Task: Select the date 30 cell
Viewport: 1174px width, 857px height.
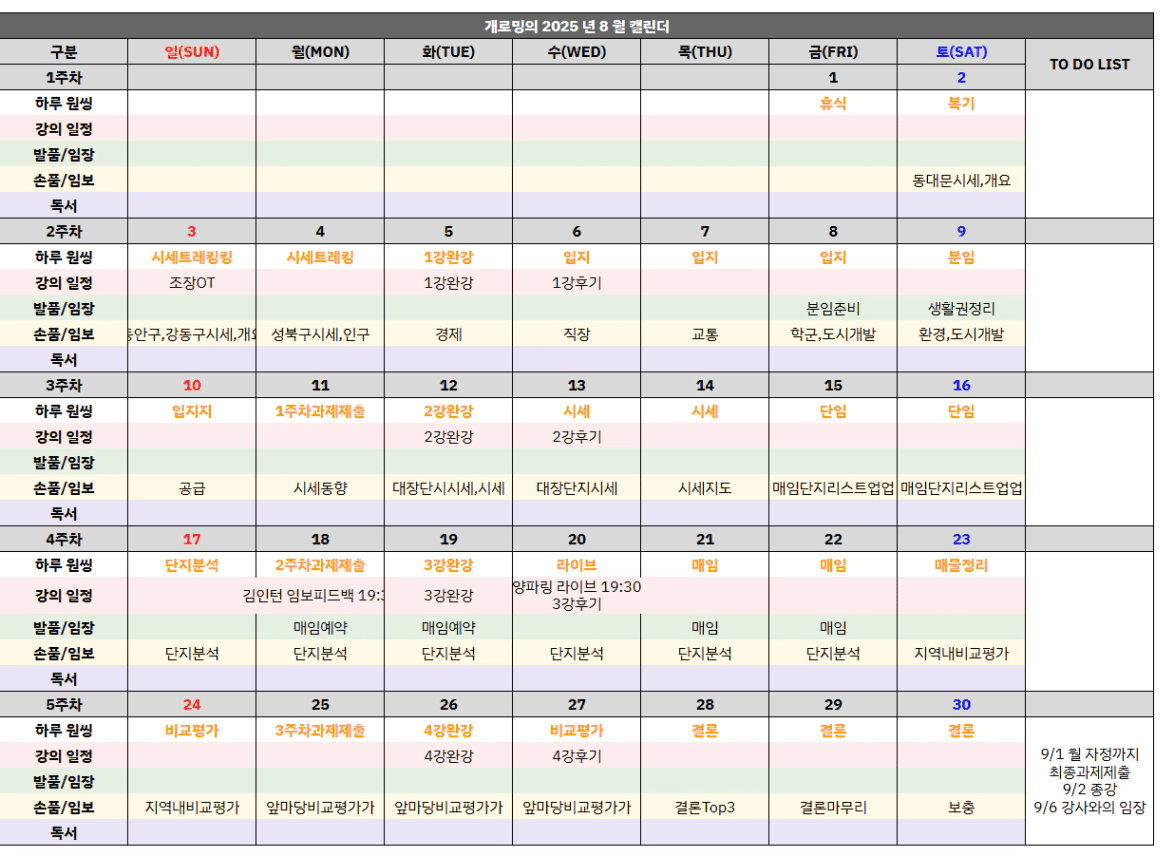Action: pos(961,704)
